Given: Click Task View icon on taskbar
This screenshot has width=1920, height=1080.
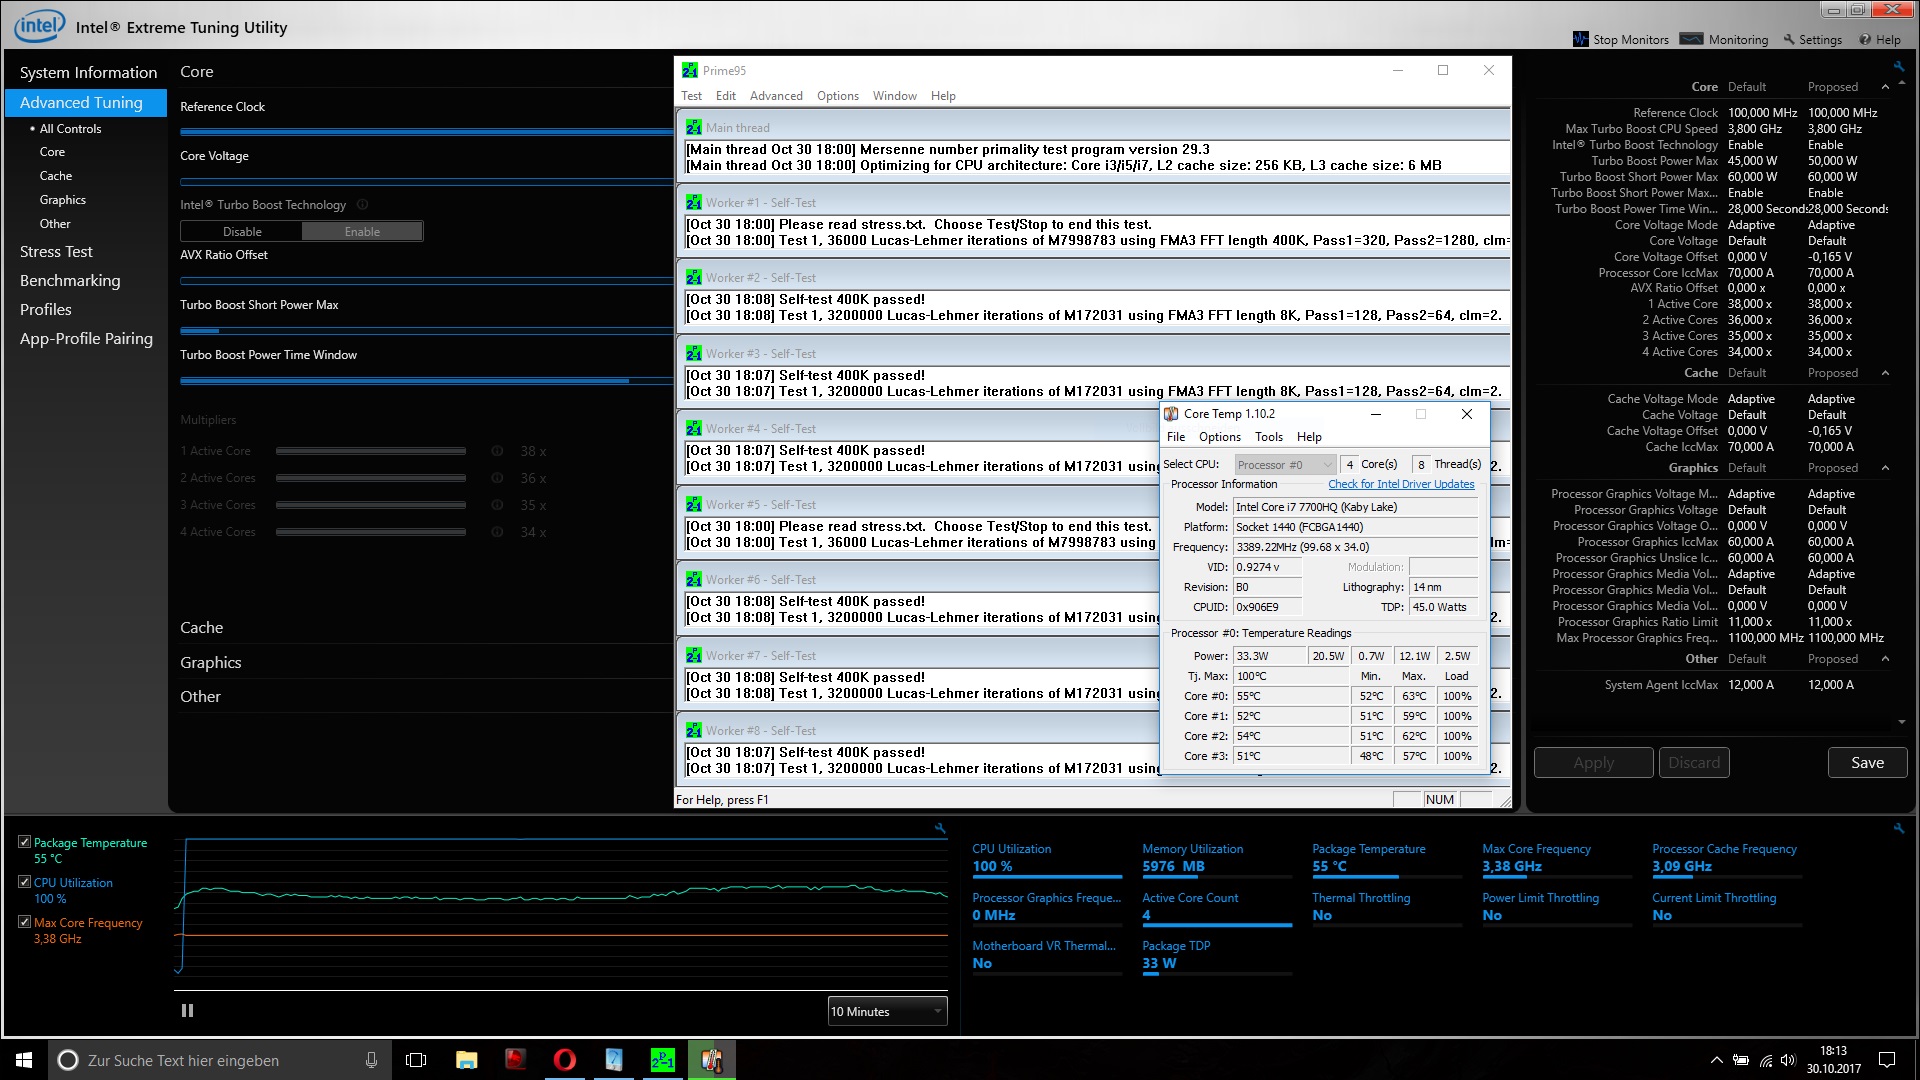Looking at the screenshot, I should tap(416, 1060).
